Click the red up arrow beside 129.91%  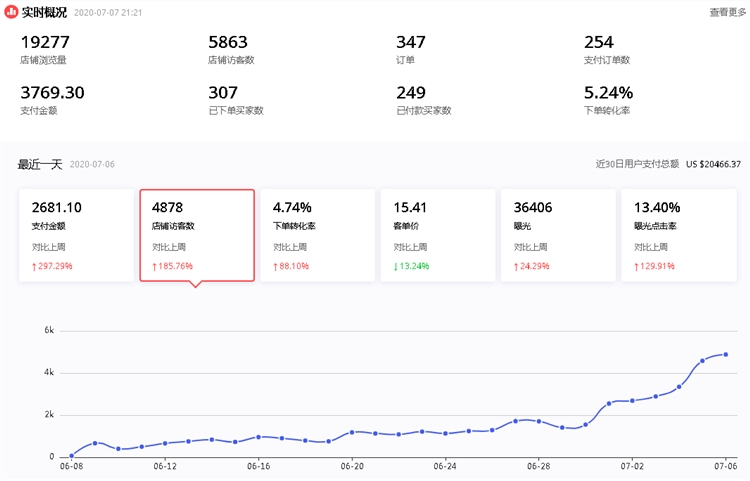click(x=637, y=266)
